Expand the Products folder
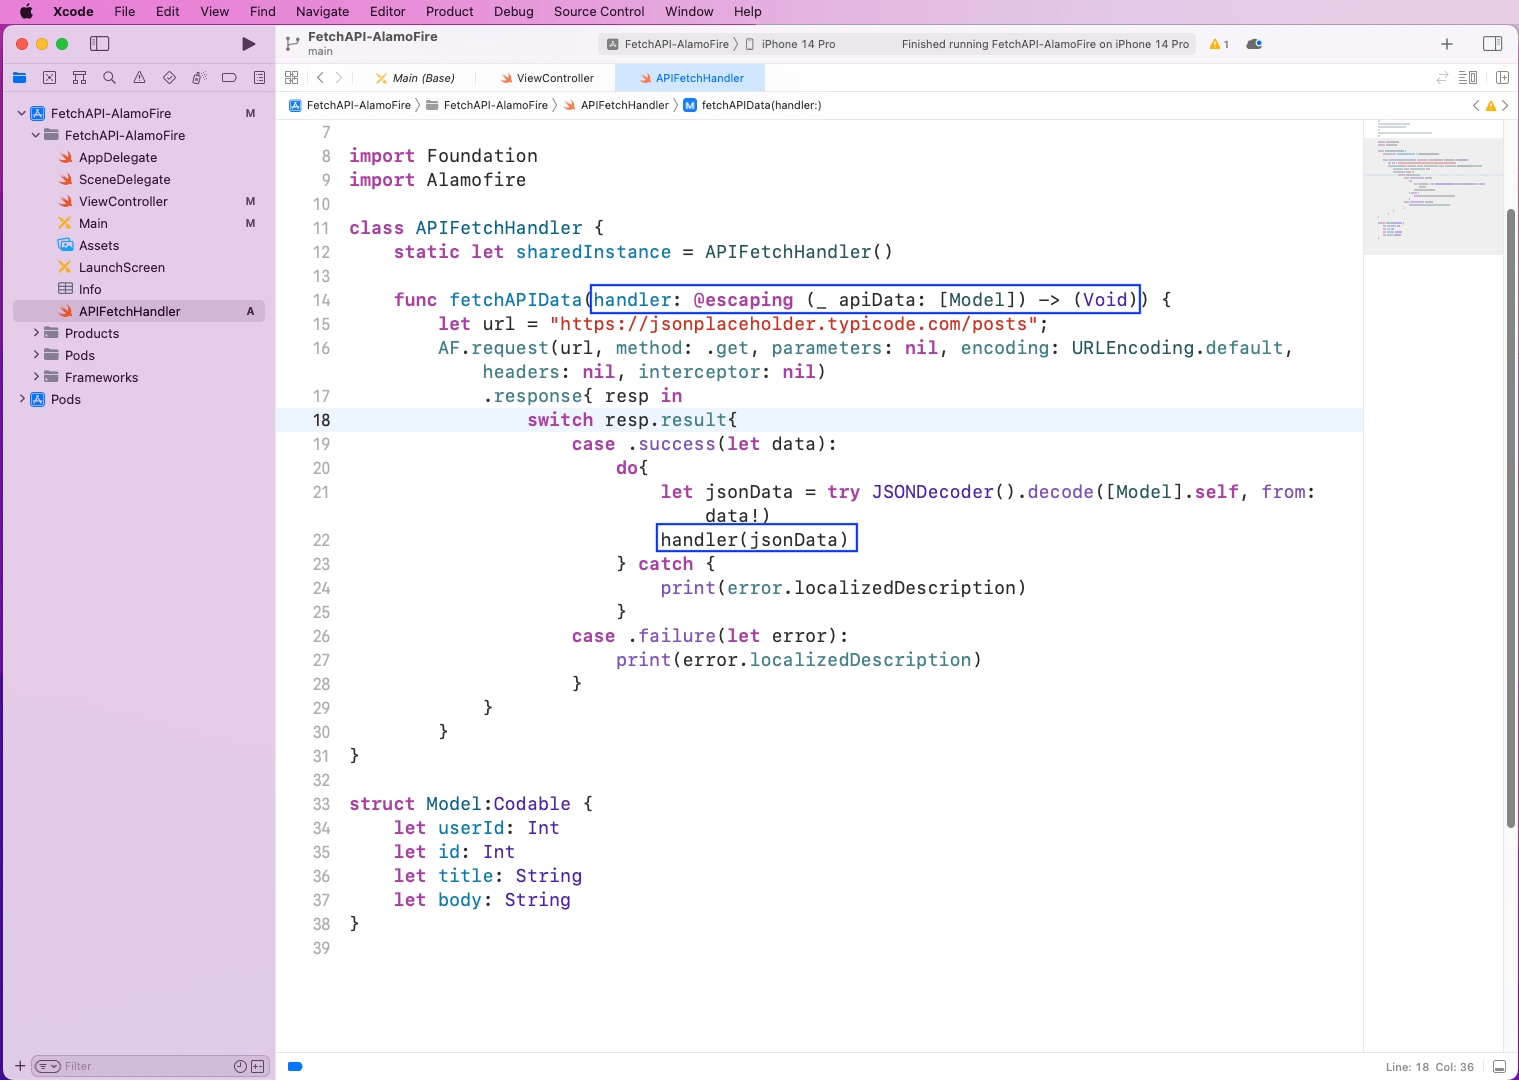 (x=37, y=333)
